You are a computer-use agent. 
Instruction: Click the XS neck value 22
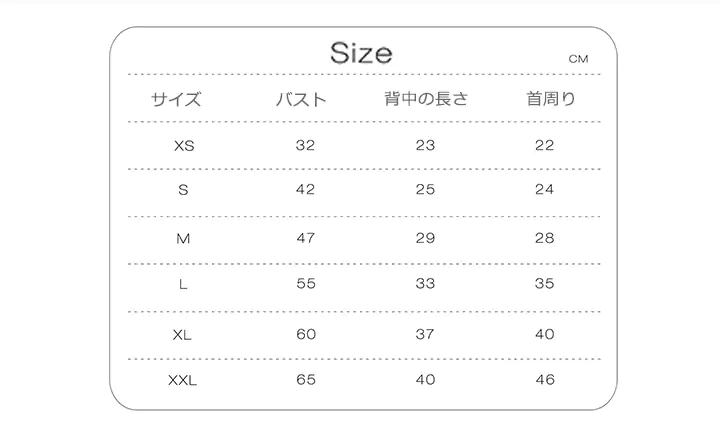[544, 145]
